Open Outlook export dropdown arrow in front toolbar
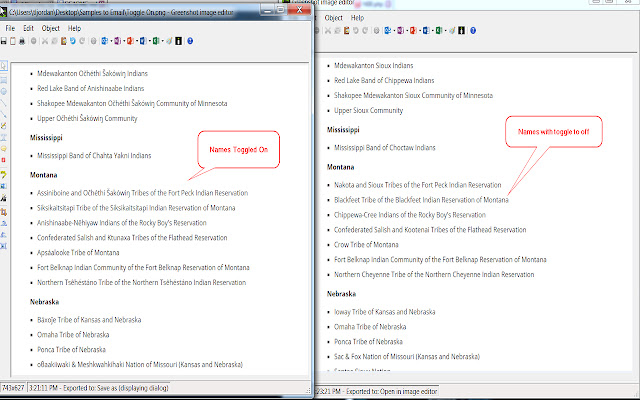 pyautogui.click(x=111, y=41)
